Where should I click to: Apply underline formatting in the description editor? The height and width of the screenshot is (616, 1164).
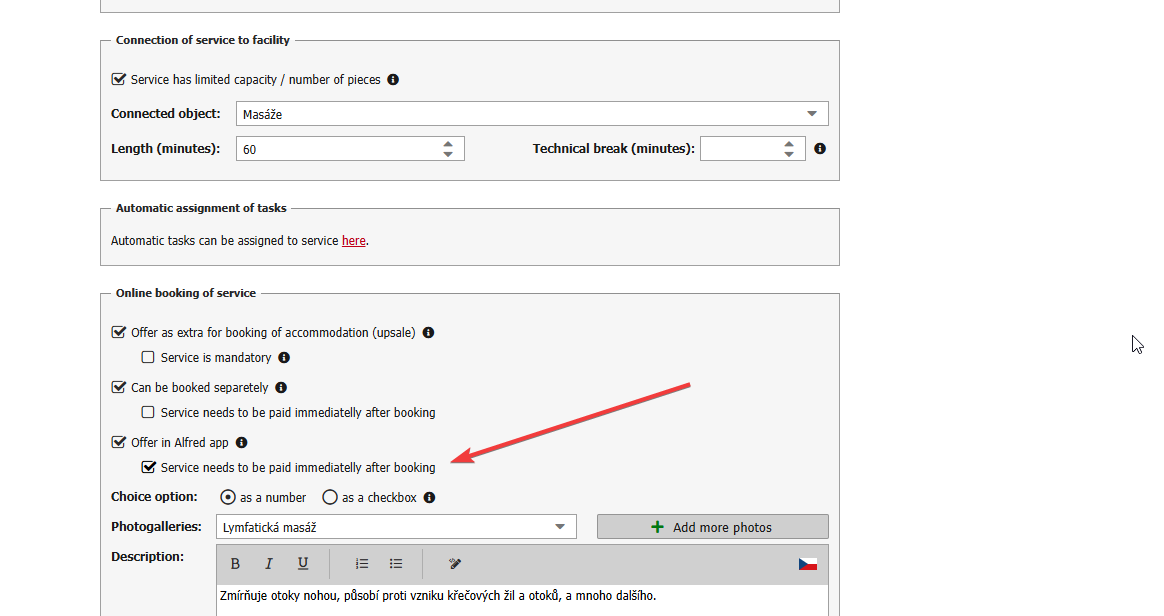tap(303, 564)
